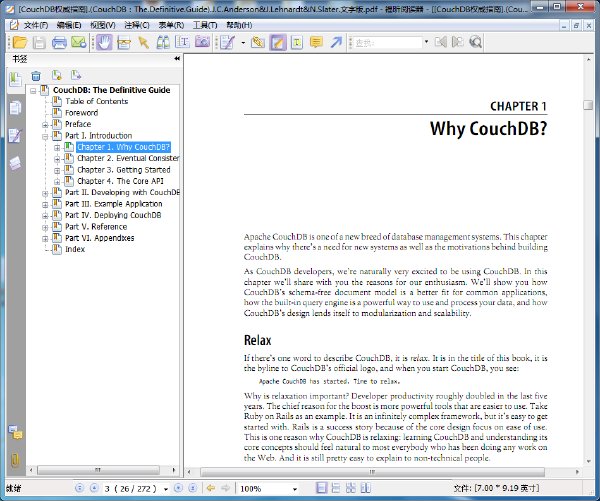The width and height of the screenshot is (600, 501).
Task: Open the pages thumbnail sidebar panel
Action: [x=15, y=108]
